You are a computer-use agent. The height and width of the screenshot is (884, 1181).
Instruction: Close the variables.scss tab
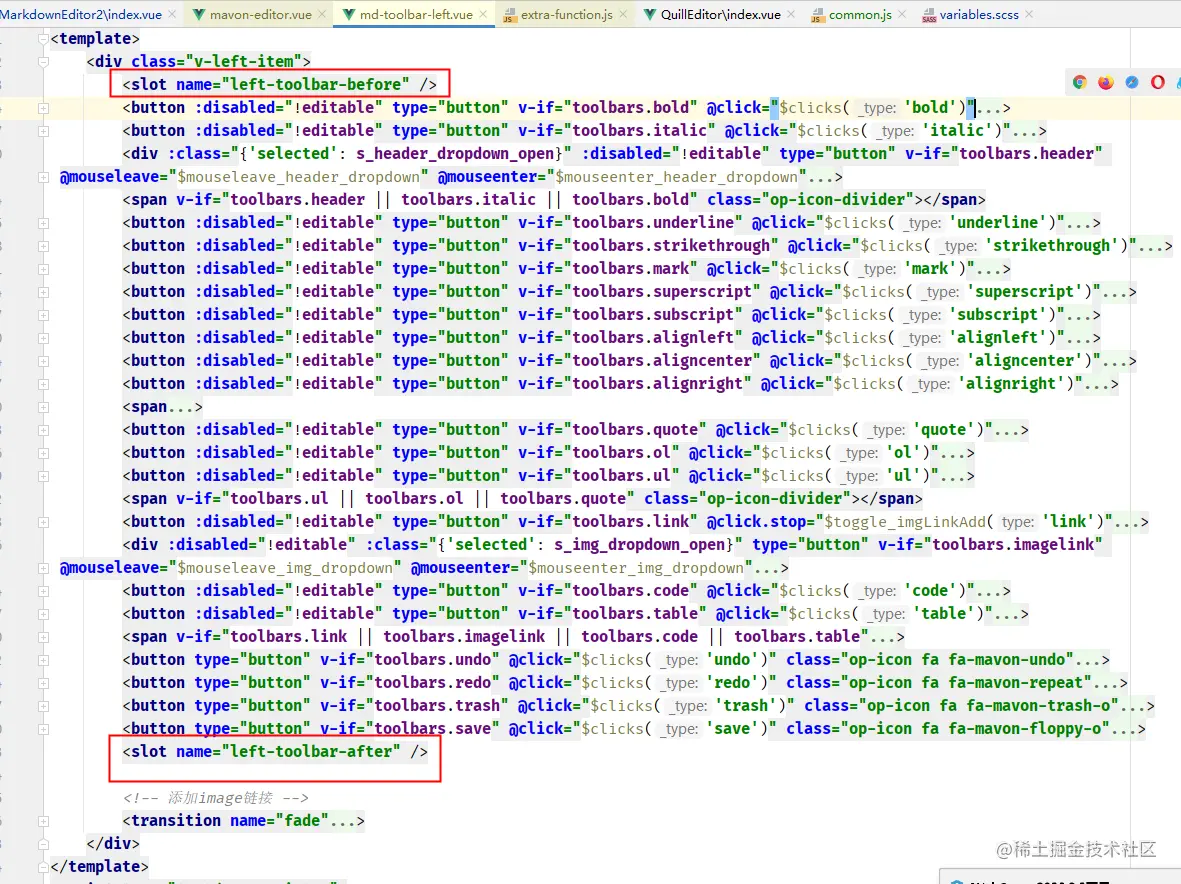point(1029,14)
